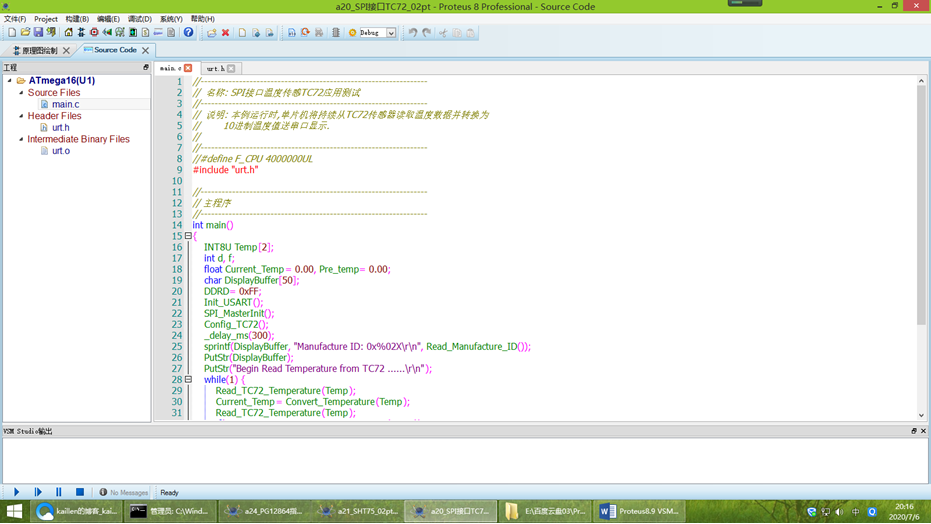931x524 pixels.
Task: Select main.c in the project tree
Action: pos(65,104)
